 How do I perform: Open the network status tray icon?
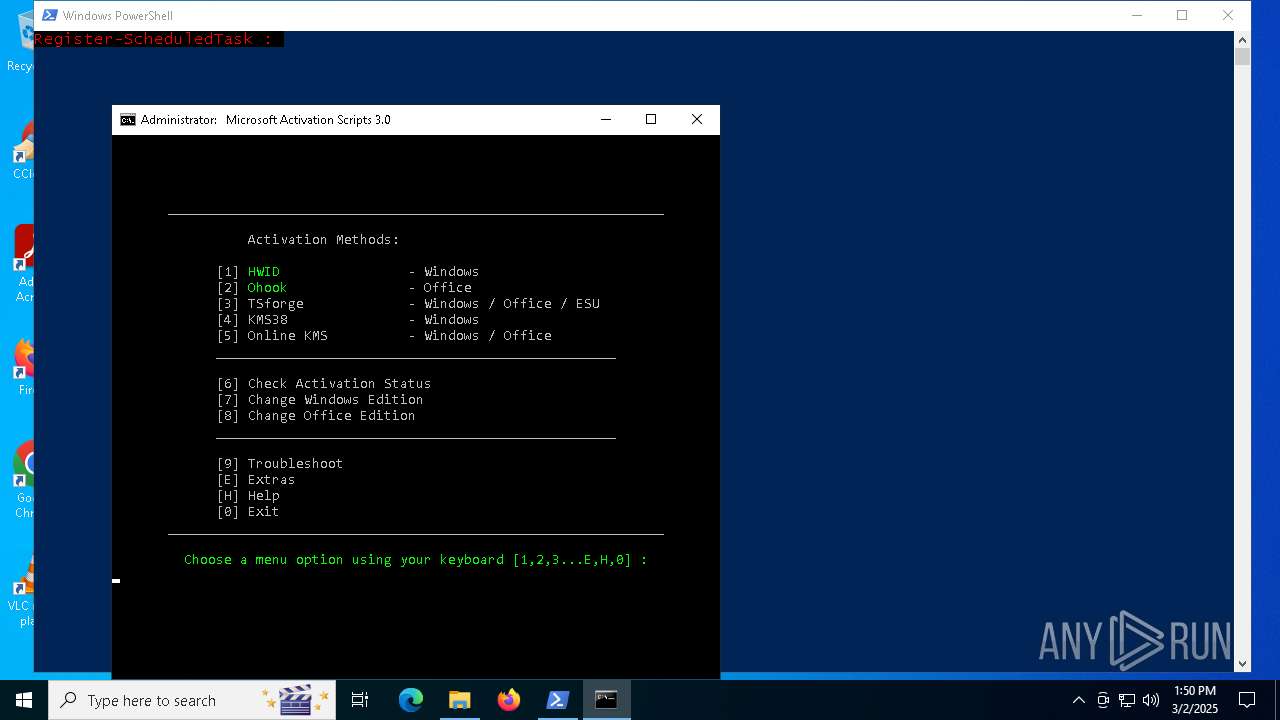1127,700
